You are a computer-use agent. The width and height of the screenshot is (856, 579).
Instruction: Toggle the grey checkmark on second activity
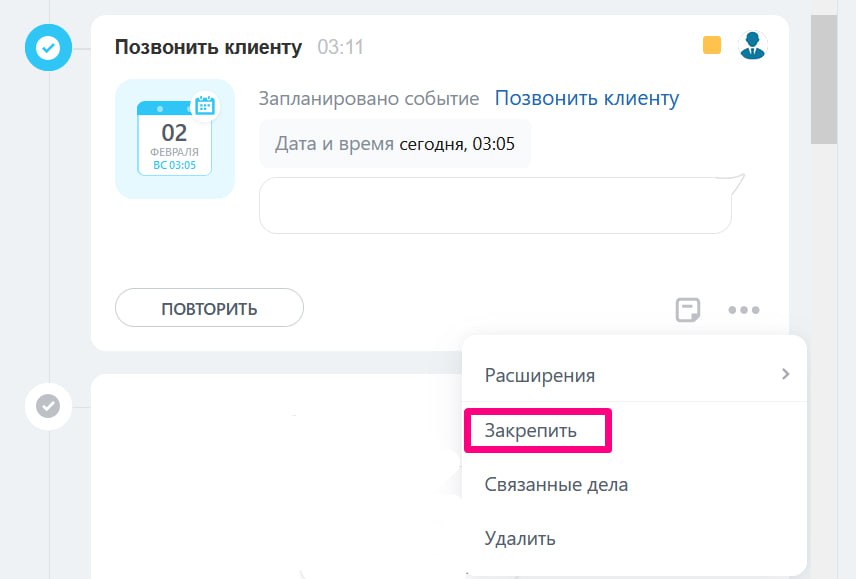click(x=47, y=406)
